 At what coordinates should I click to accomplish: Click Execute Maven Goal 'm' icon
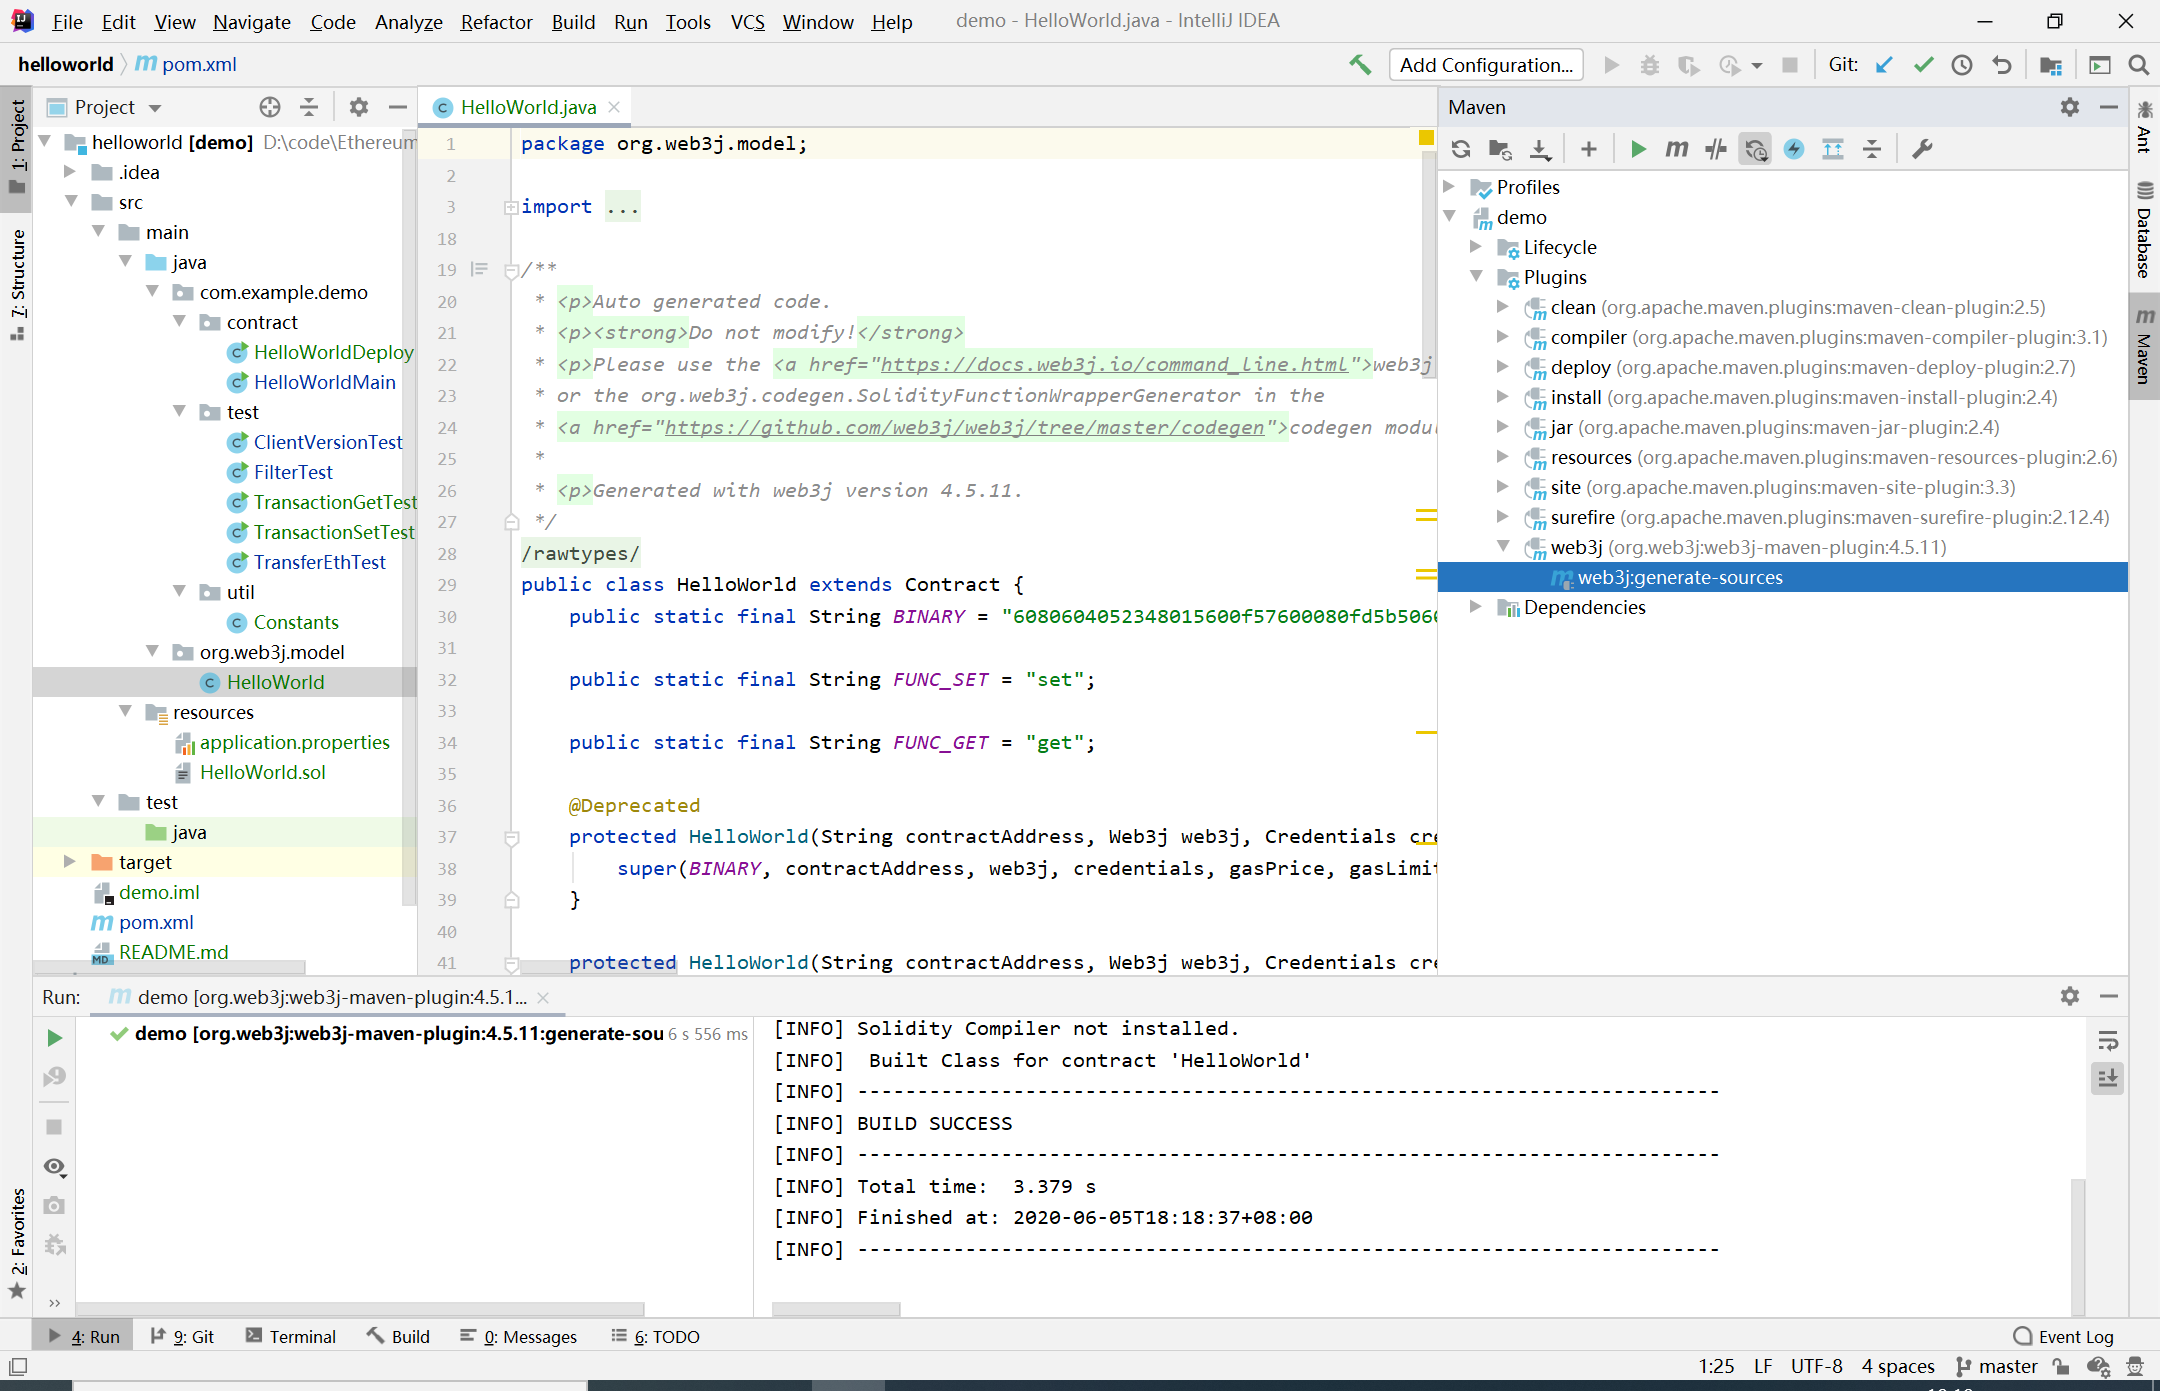(x=1677, y=149)
